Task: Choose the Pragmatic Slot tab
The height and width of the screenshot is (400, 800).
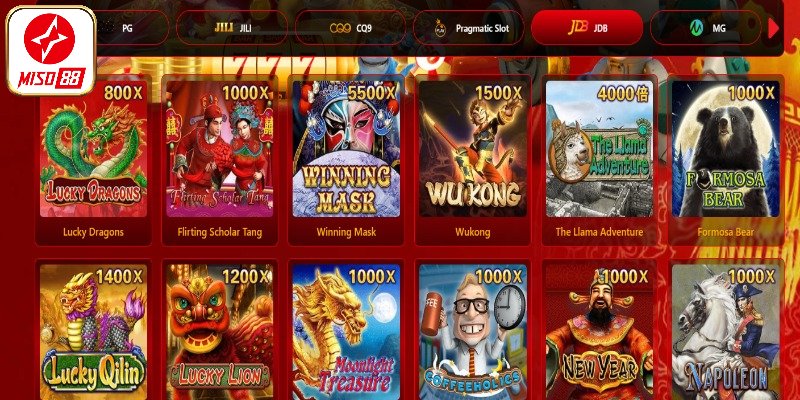Action: point(469,28)
